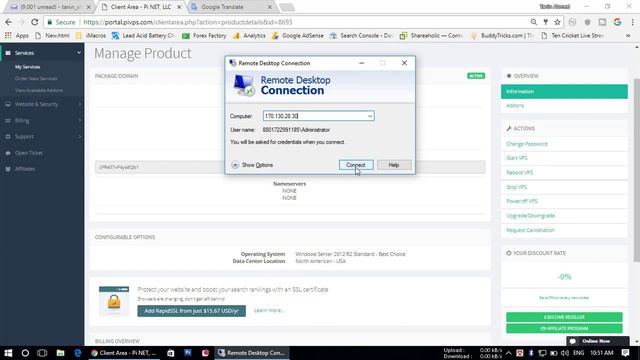Open the Photoshop icon in the taskbar
Image resolution: width=640 pixels, height=360 pixels.
(188, 353)
